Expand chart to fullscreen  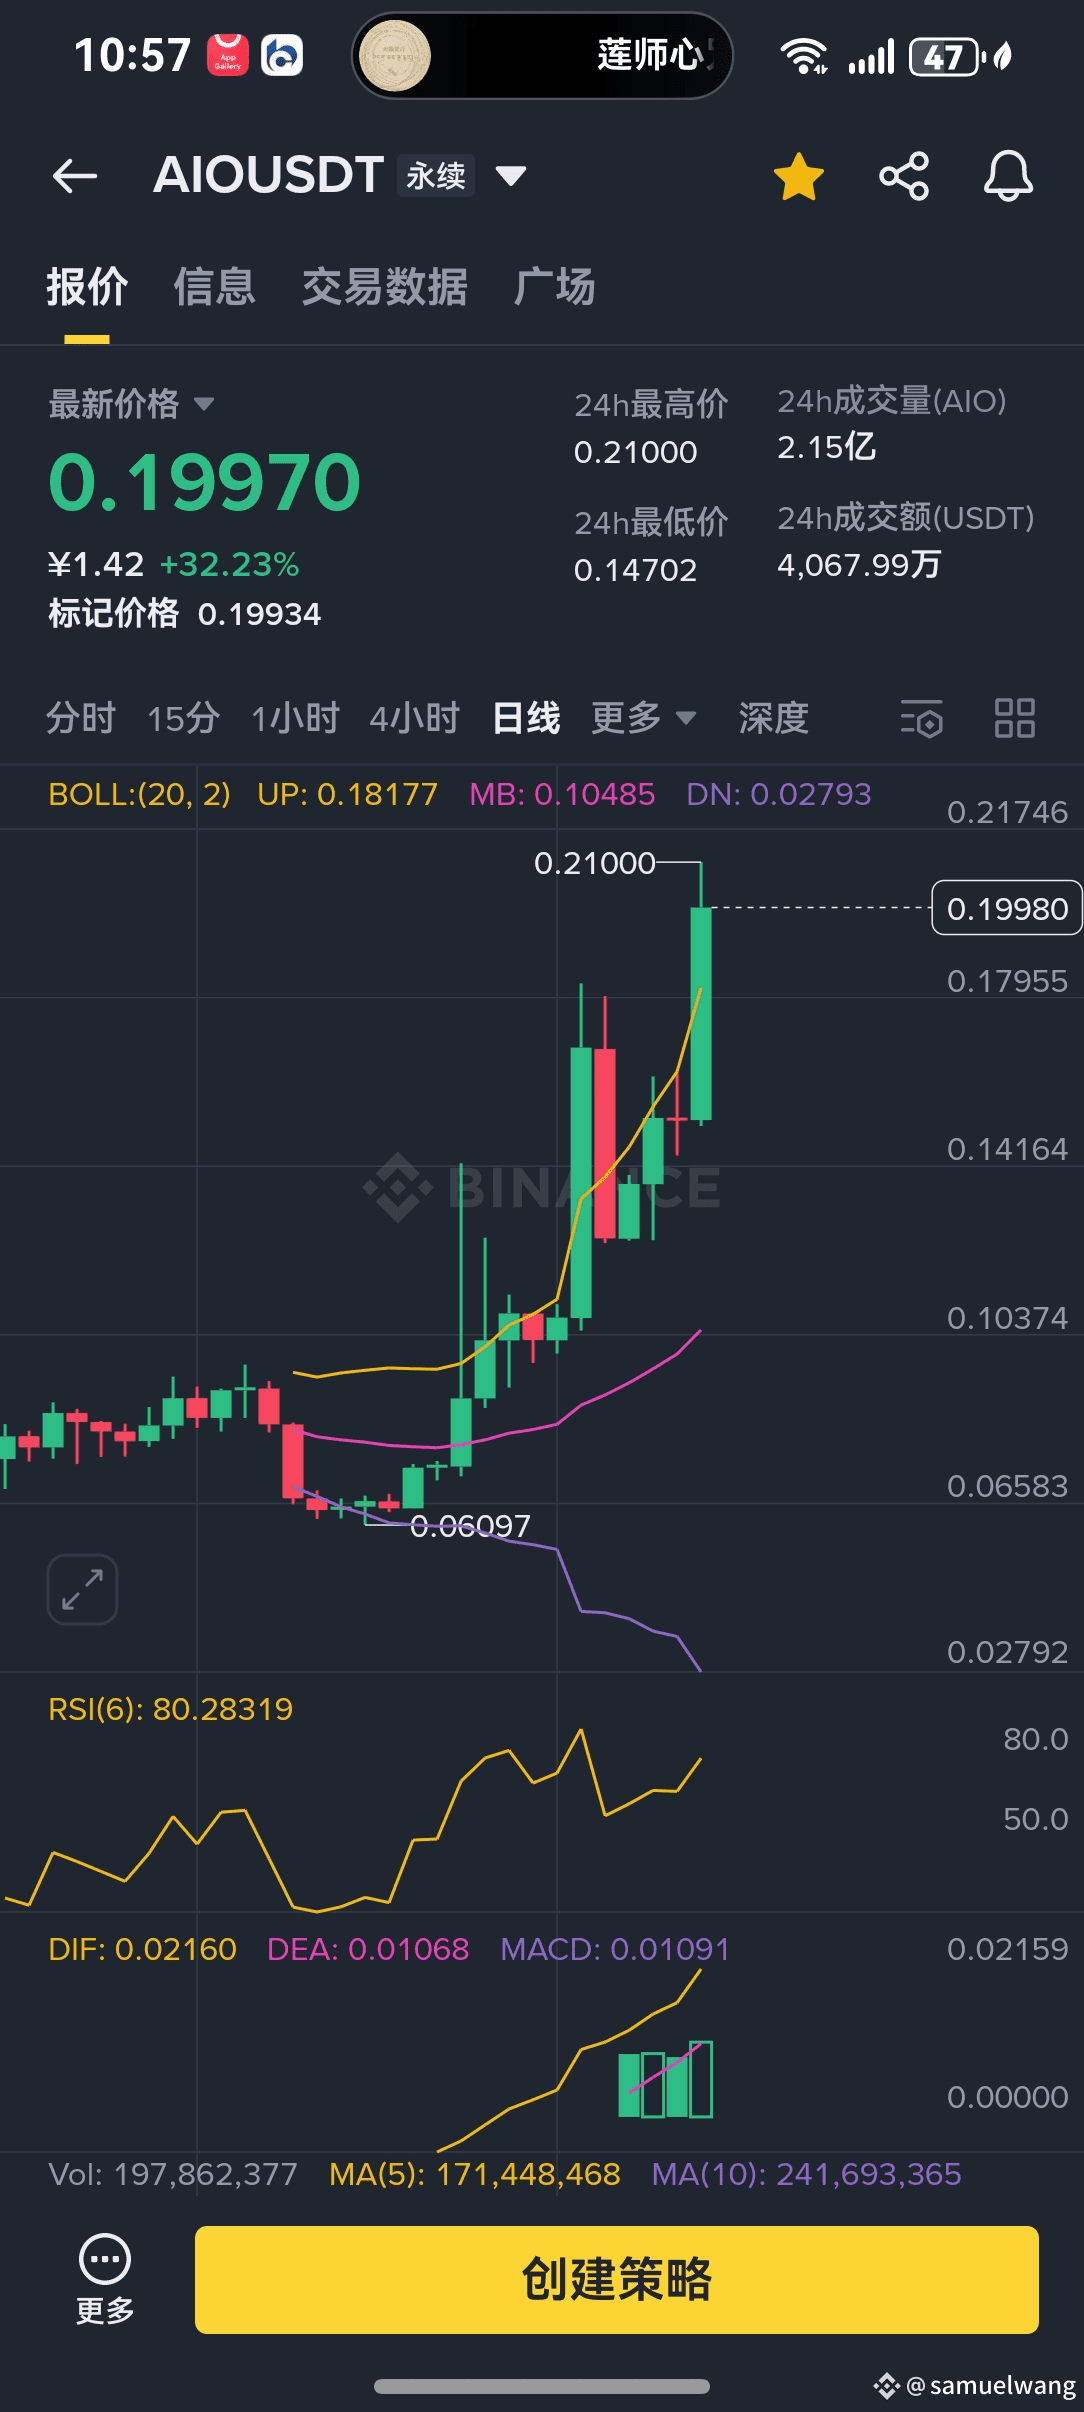82,1589
